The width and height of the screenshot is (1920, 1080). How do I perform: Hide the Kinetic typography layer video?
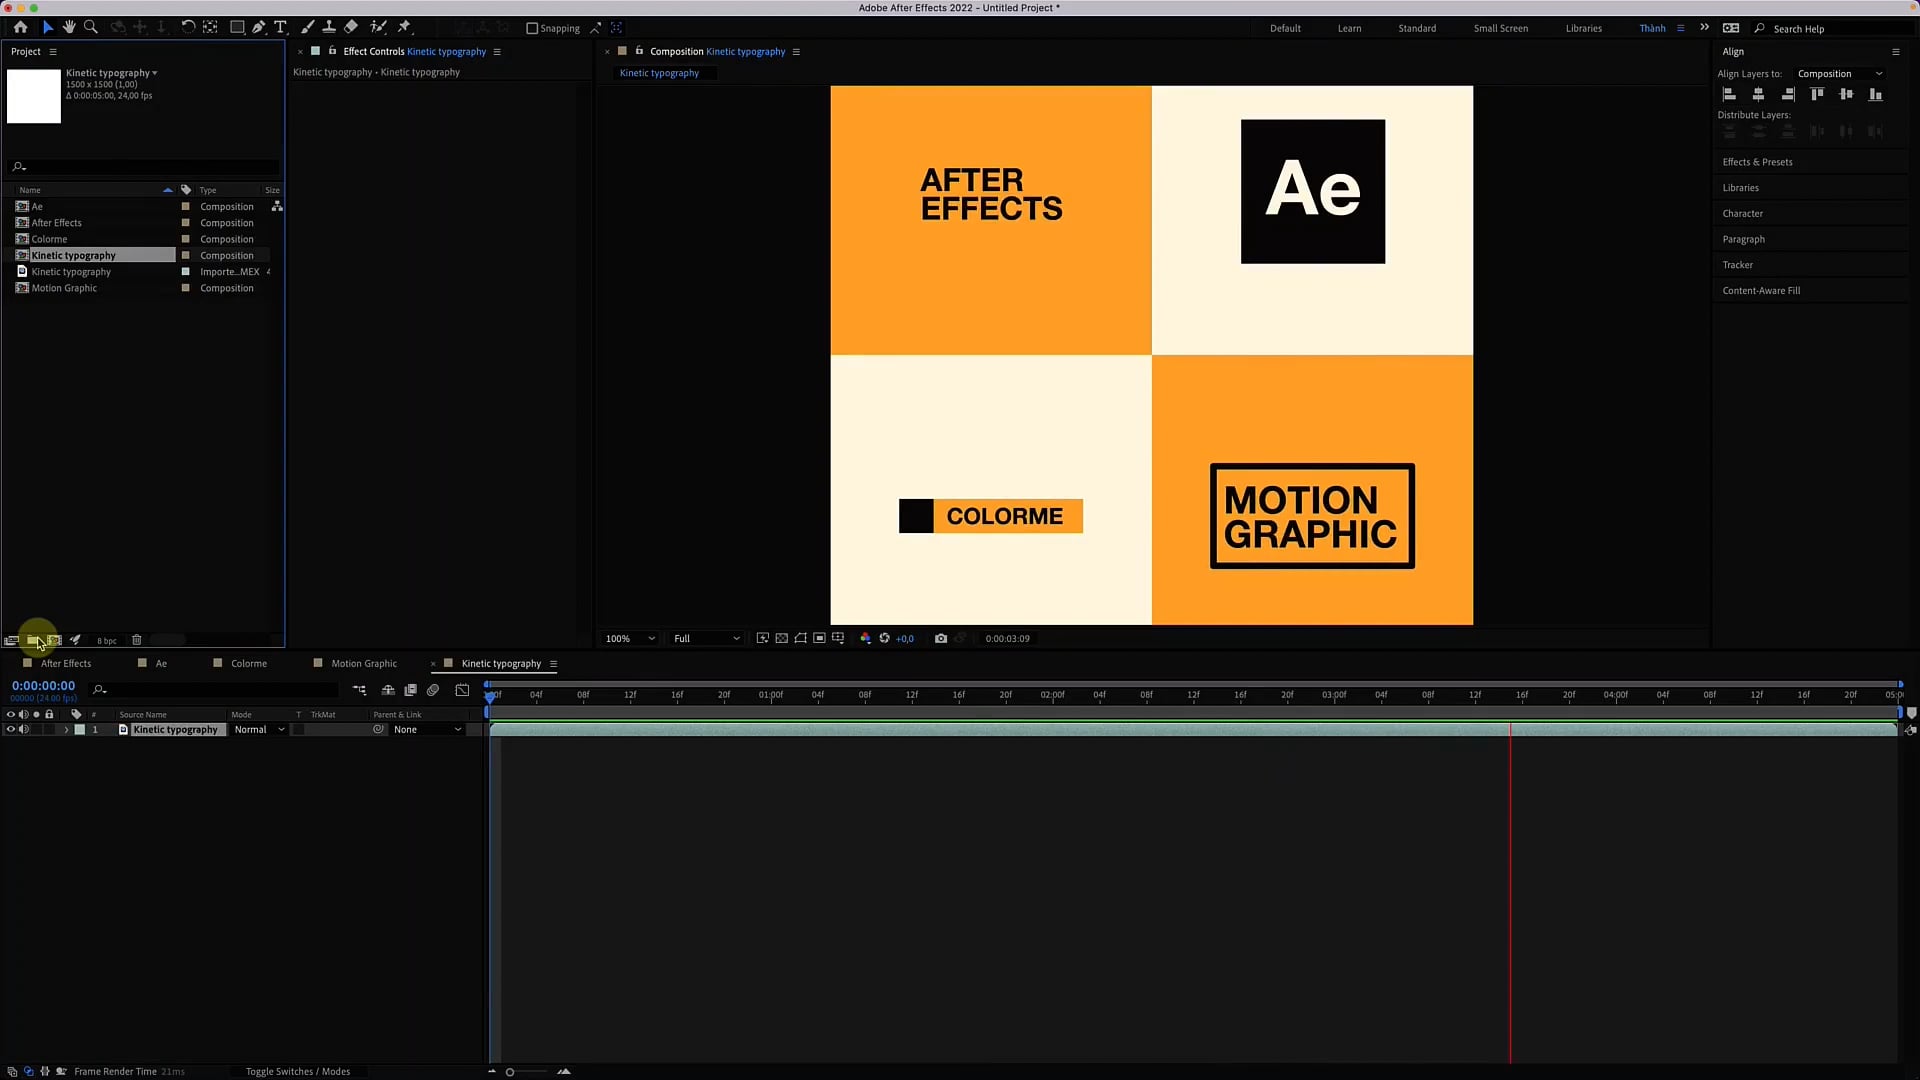11,730
